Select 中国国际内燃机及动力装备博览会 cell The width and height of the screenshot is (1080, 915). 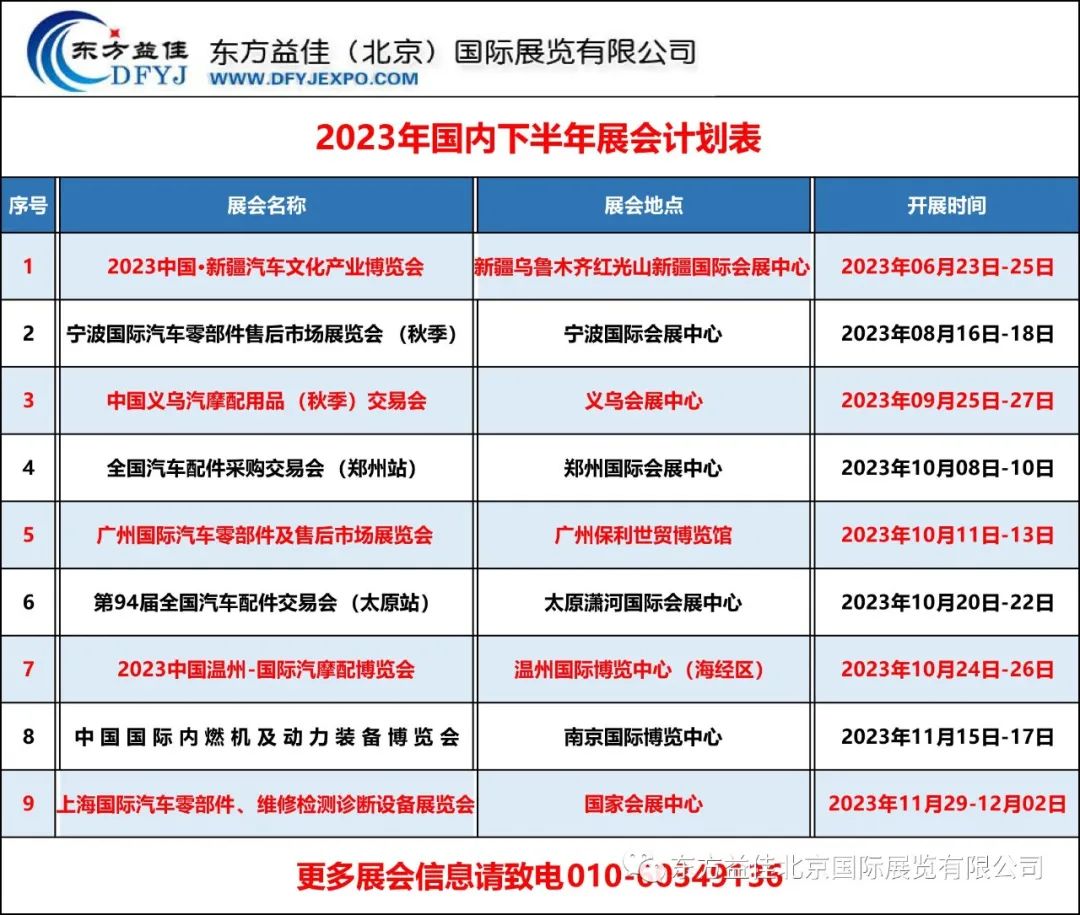(267, 737)
